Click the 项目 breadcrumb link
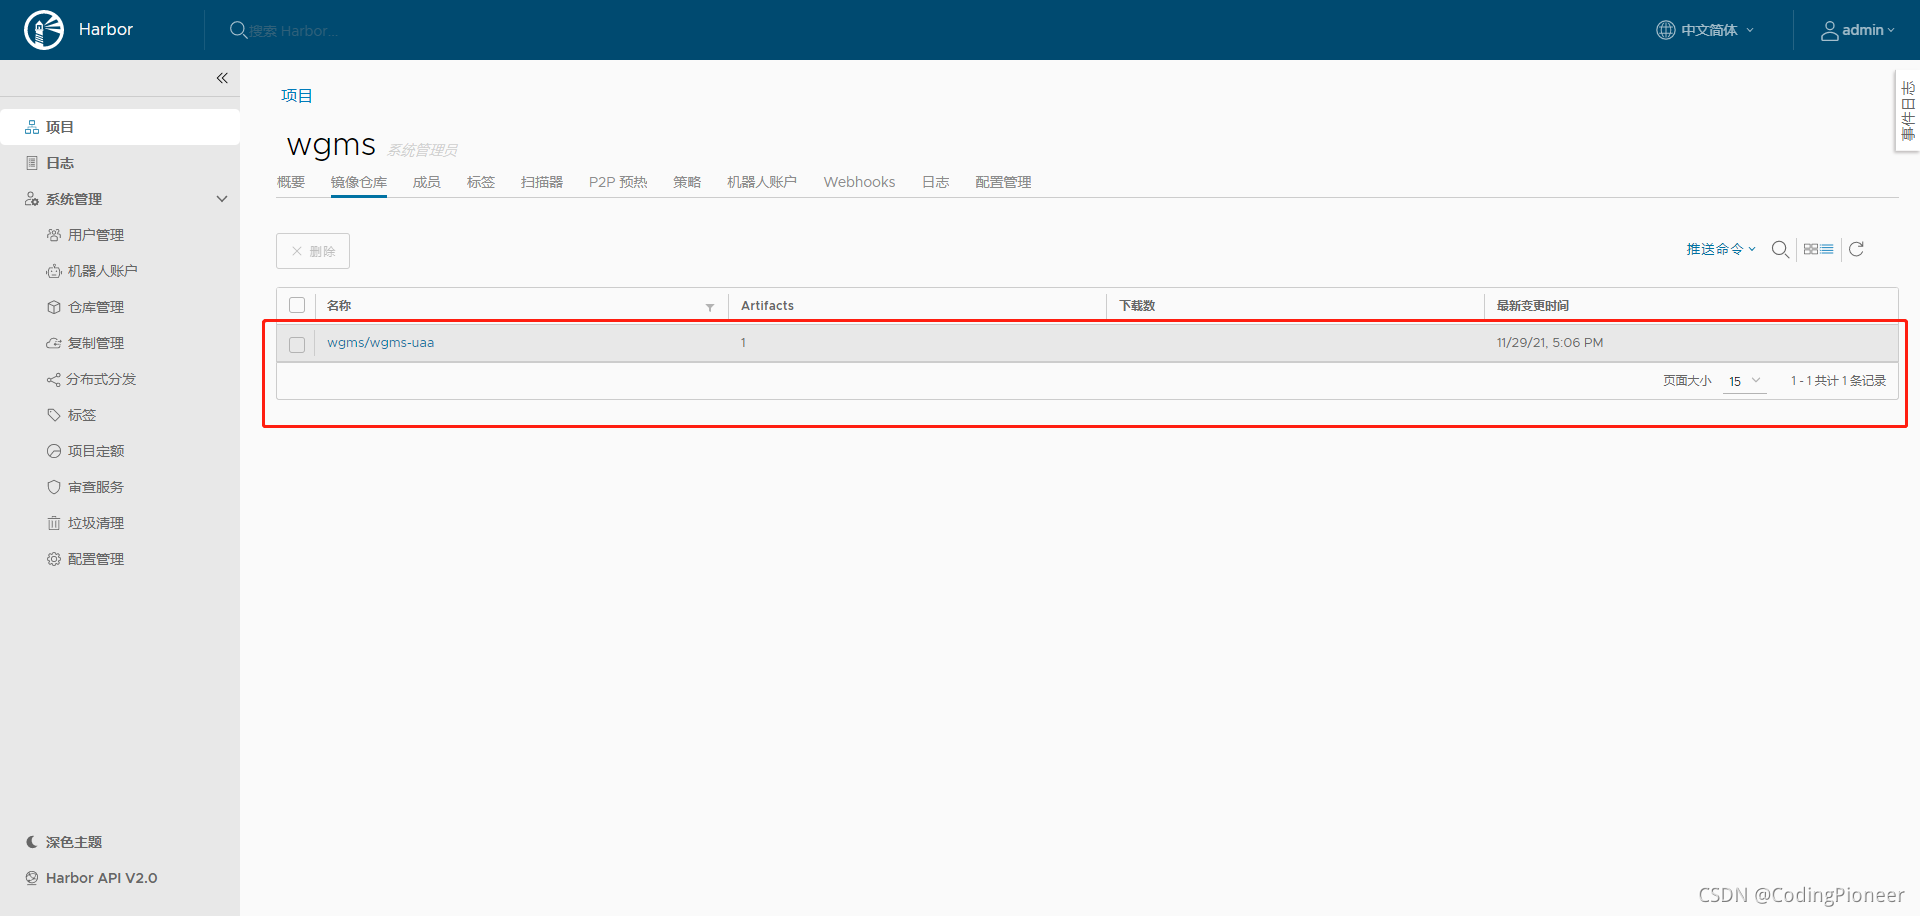This screenshot has width=1920, height=916. coord(297,96)
